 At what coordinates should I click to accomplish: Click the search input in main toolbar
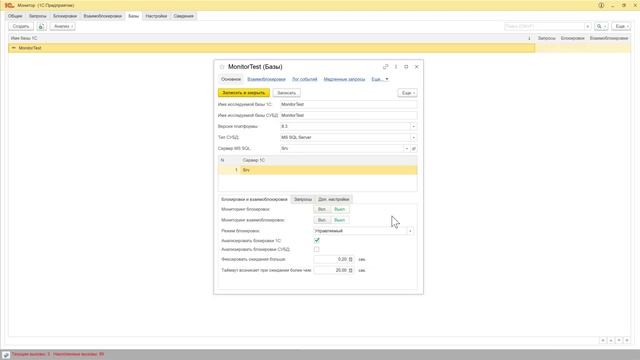pyautogui.click(x=544, y=27)
